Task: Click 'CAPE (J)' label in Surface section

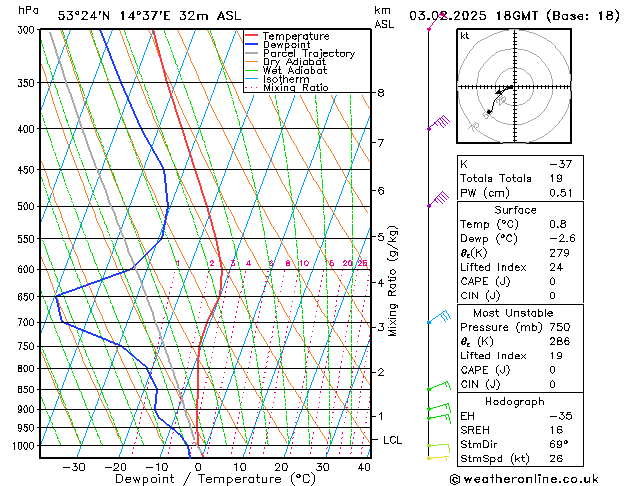Action: tap(485, 281)
